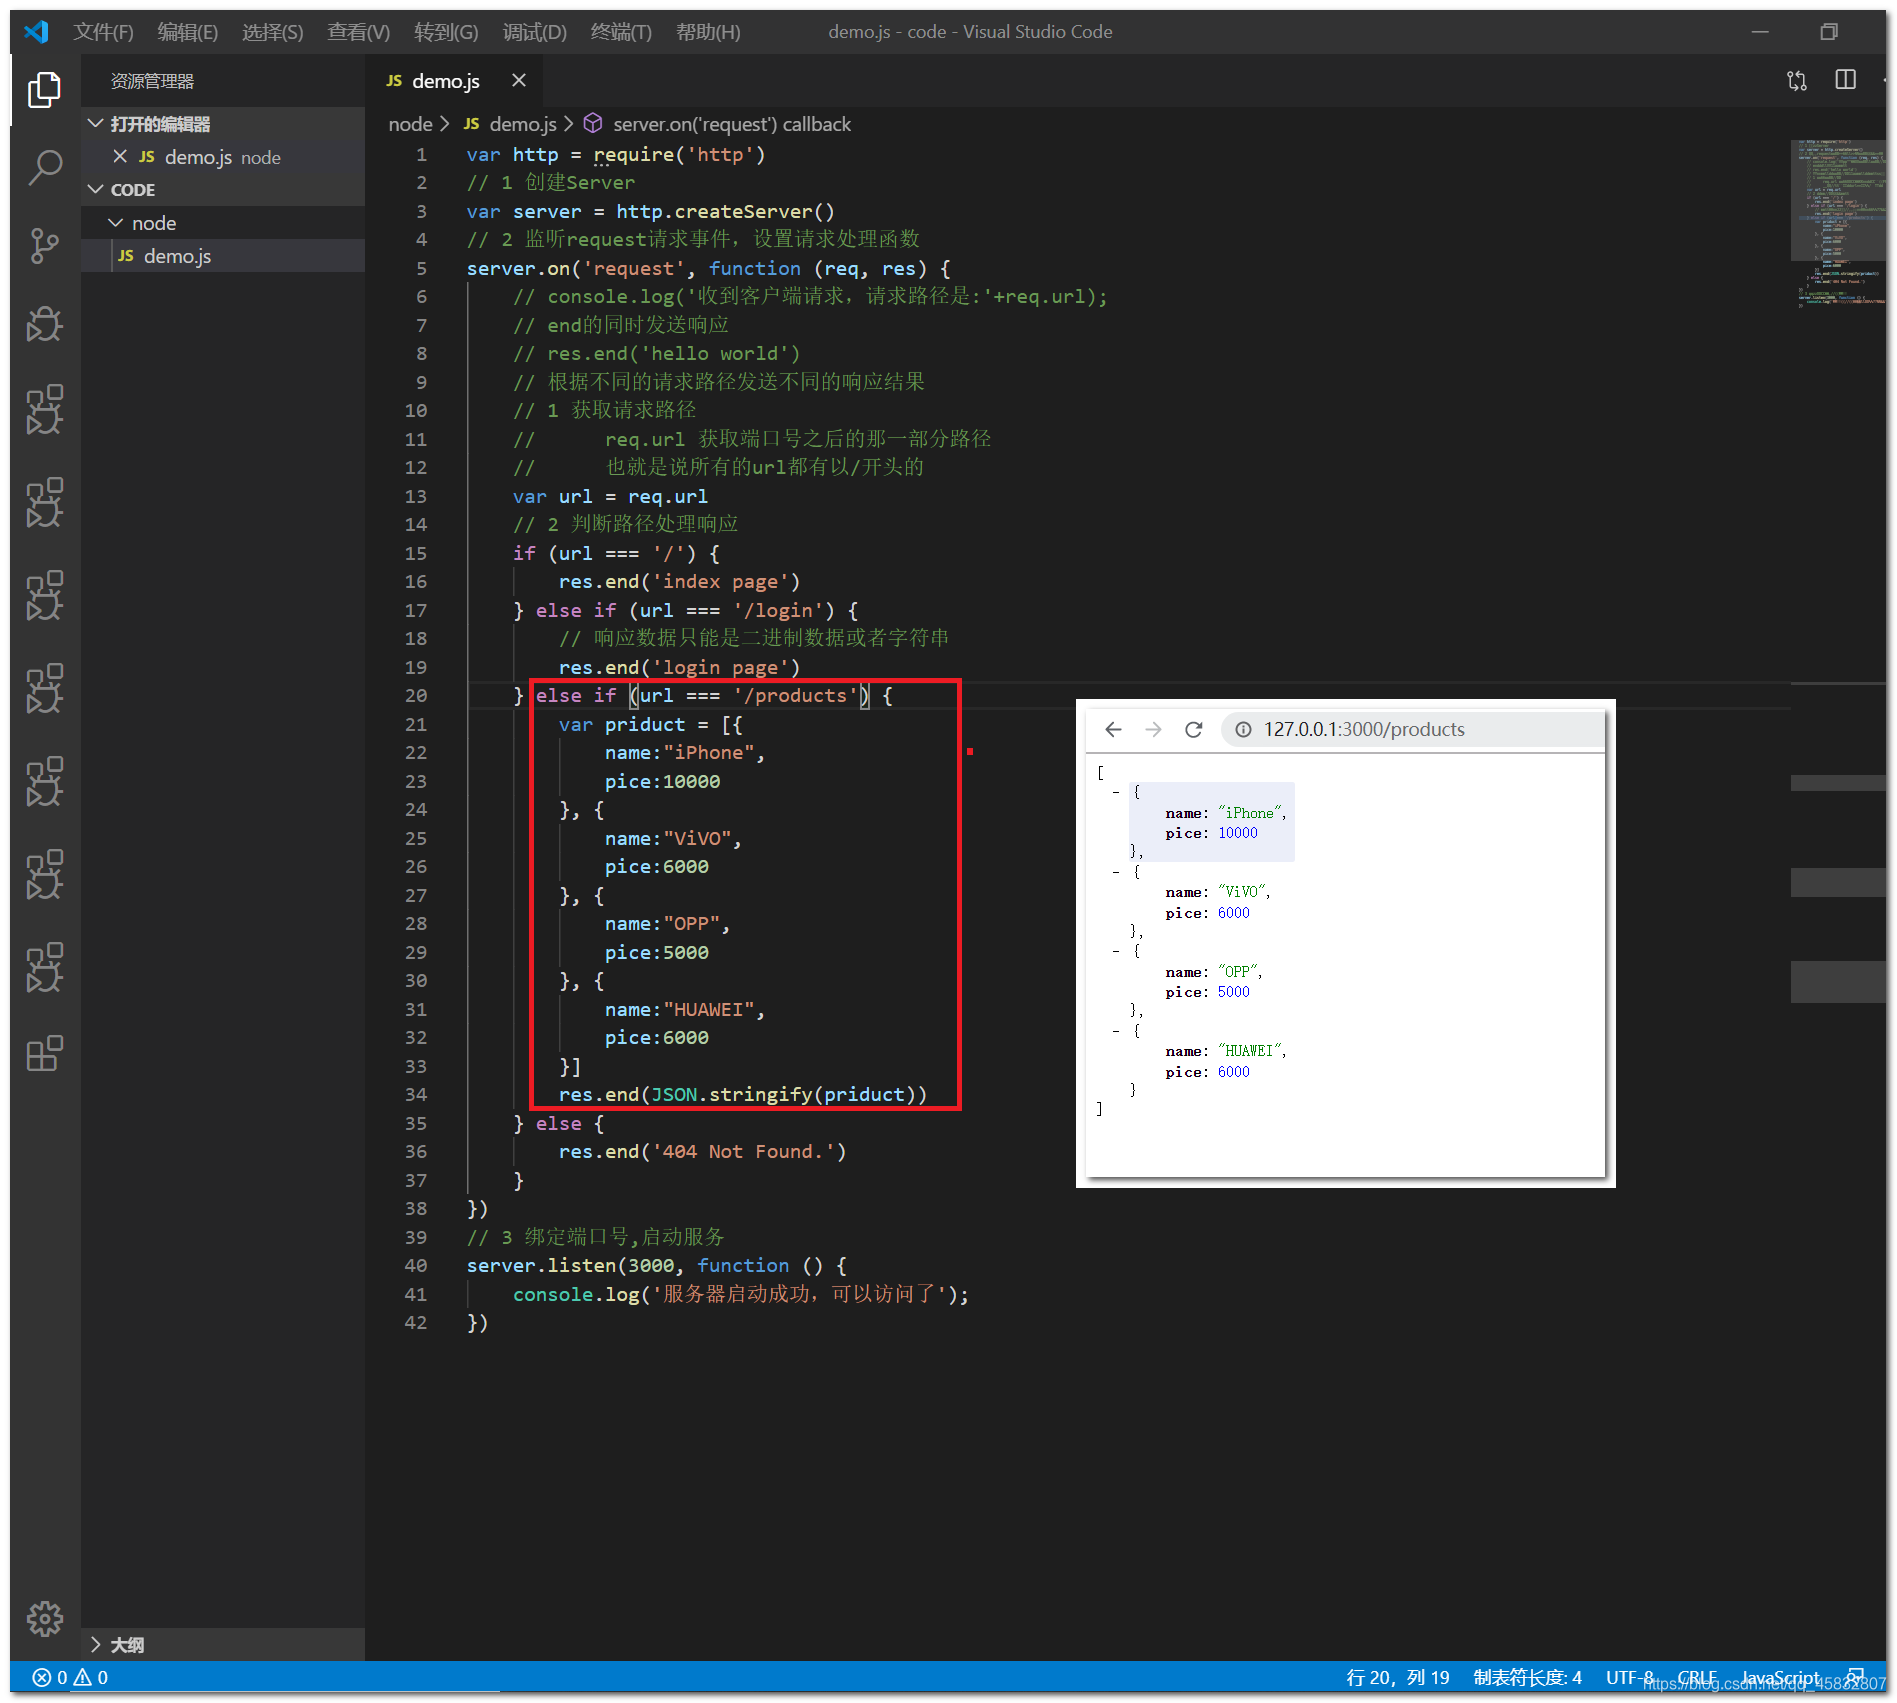1897x1703 pixels.
Task: Click the compare changes icon in editor toolbar
Action: pyautogui.click(x=1797, y=81)
